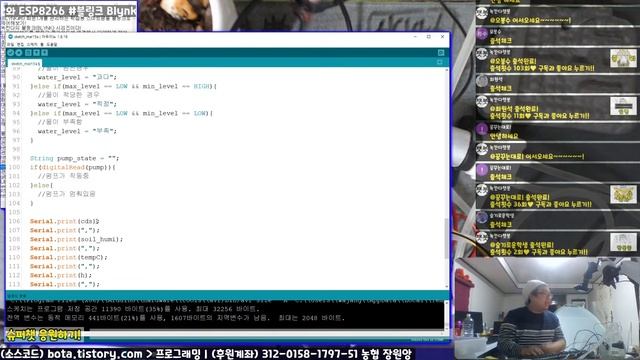Viewport: 640px width, 360px height.
Task: Click the Open sketch toolbar icon
Action: coord(36,53)
